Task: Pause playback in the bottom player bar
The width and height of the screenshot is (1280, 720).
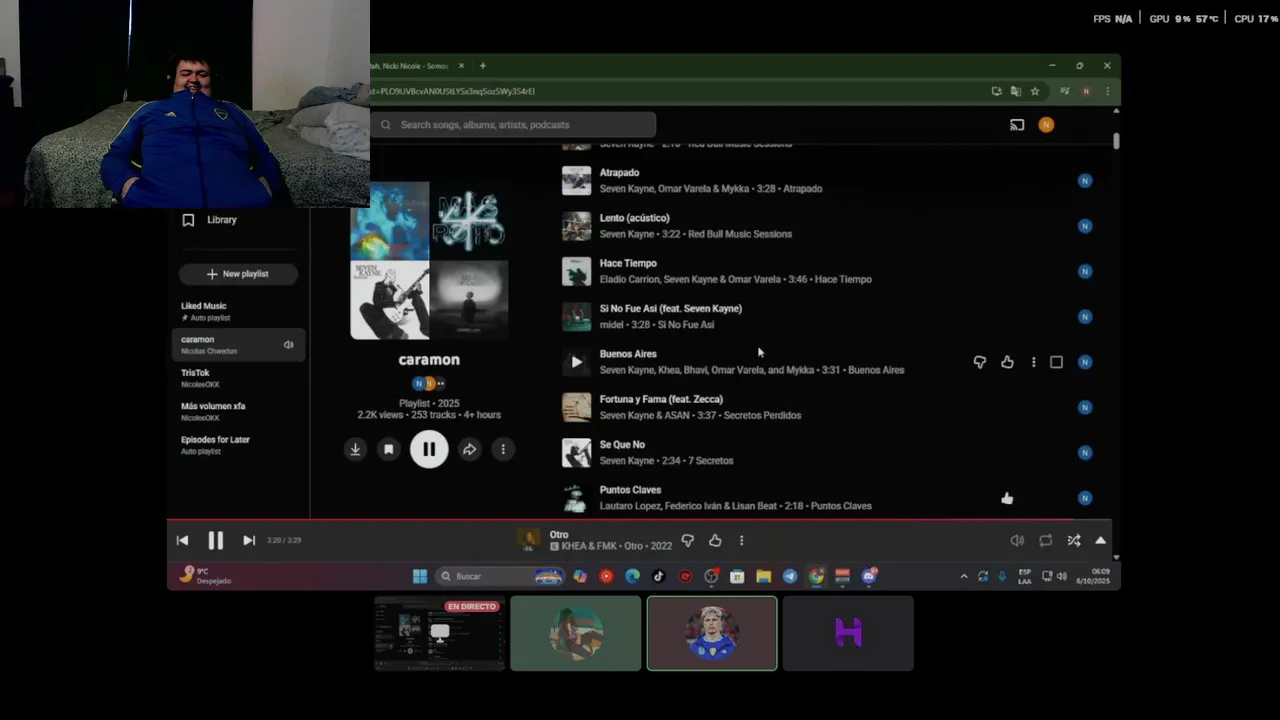Action: click(x=215, y=540)
